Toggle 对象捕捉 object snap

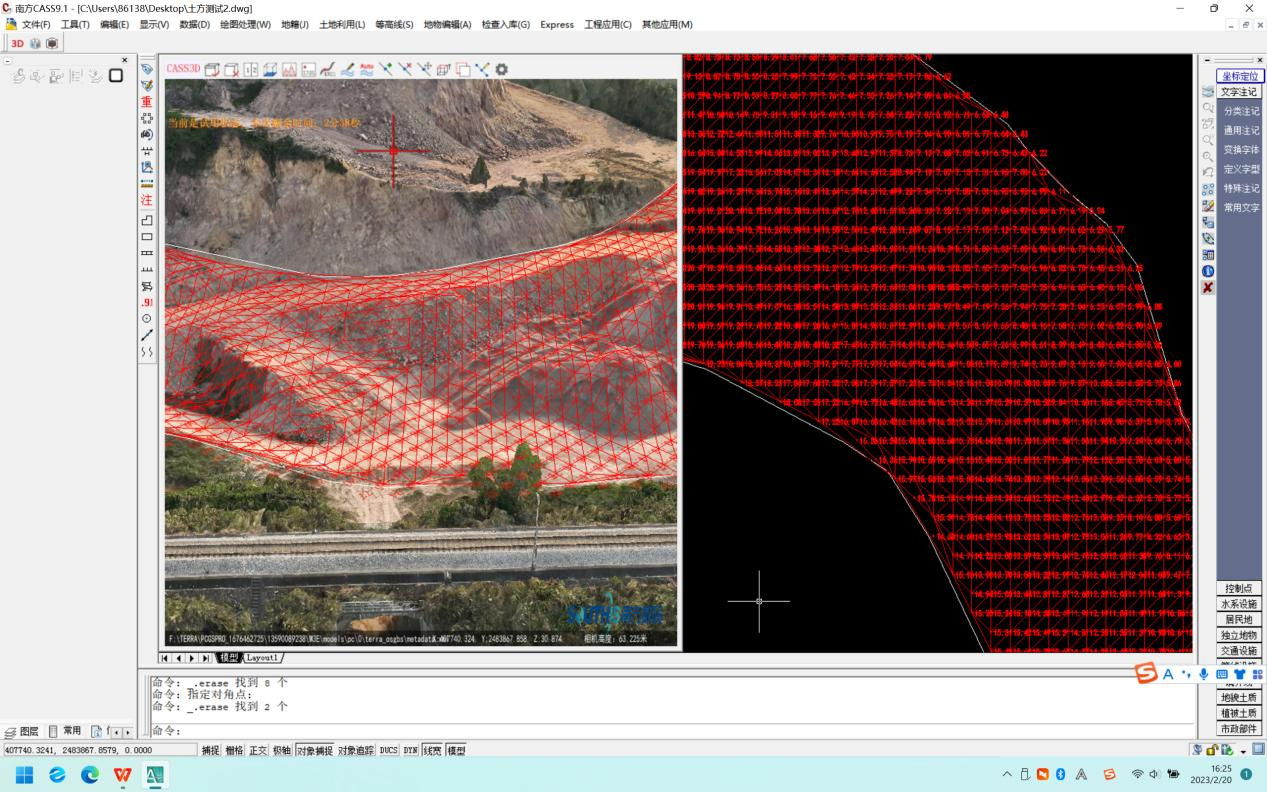tap(314, 750)
